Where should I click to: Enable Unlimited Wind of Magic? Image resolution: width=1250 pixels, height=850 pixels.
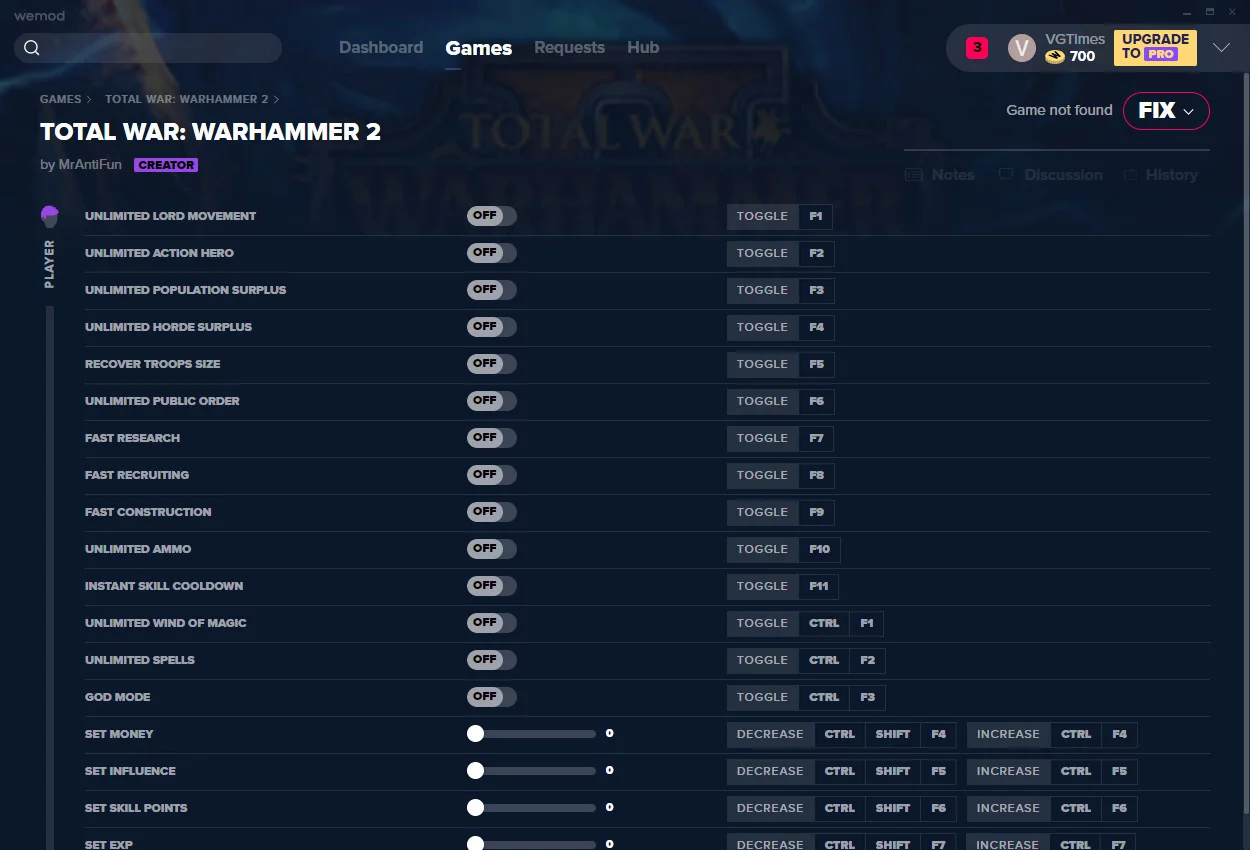point(492,623)
